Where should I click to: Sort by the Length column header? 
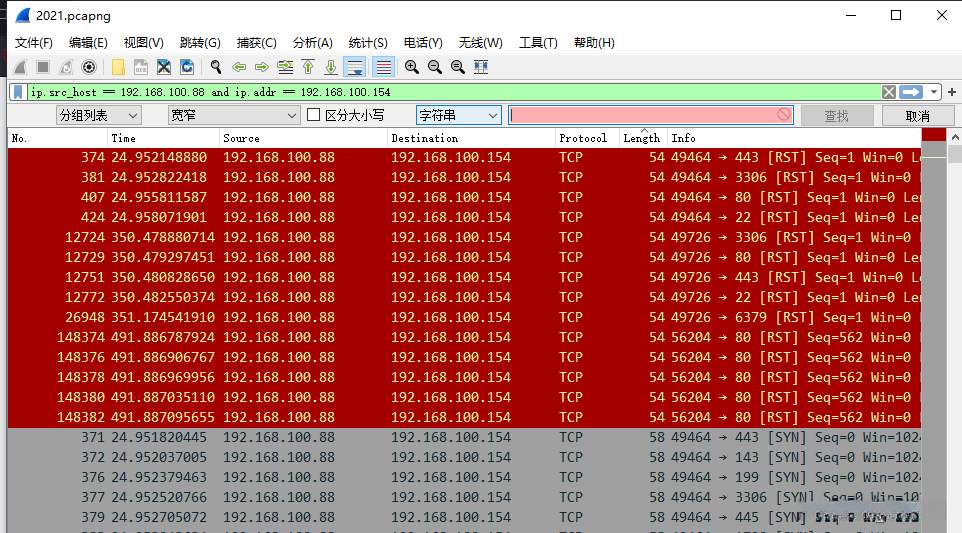click(643, 138)
